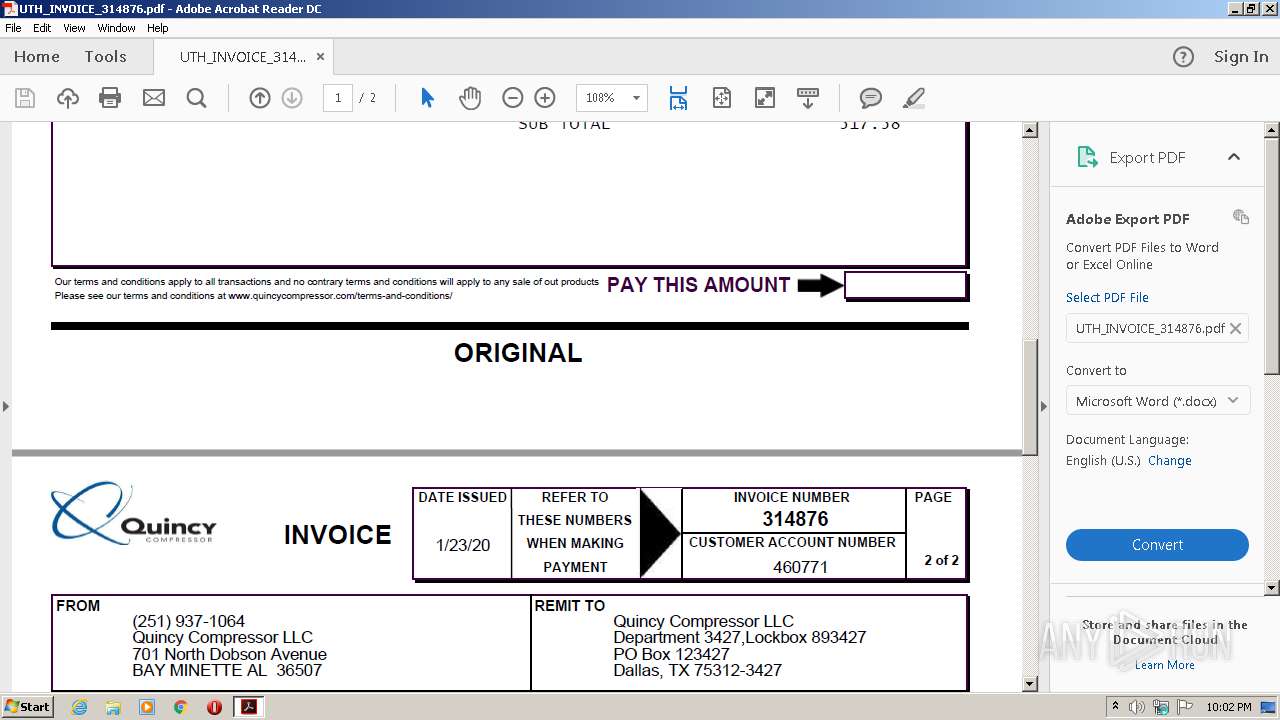Click the upload to cloud icon

[68, 98]
